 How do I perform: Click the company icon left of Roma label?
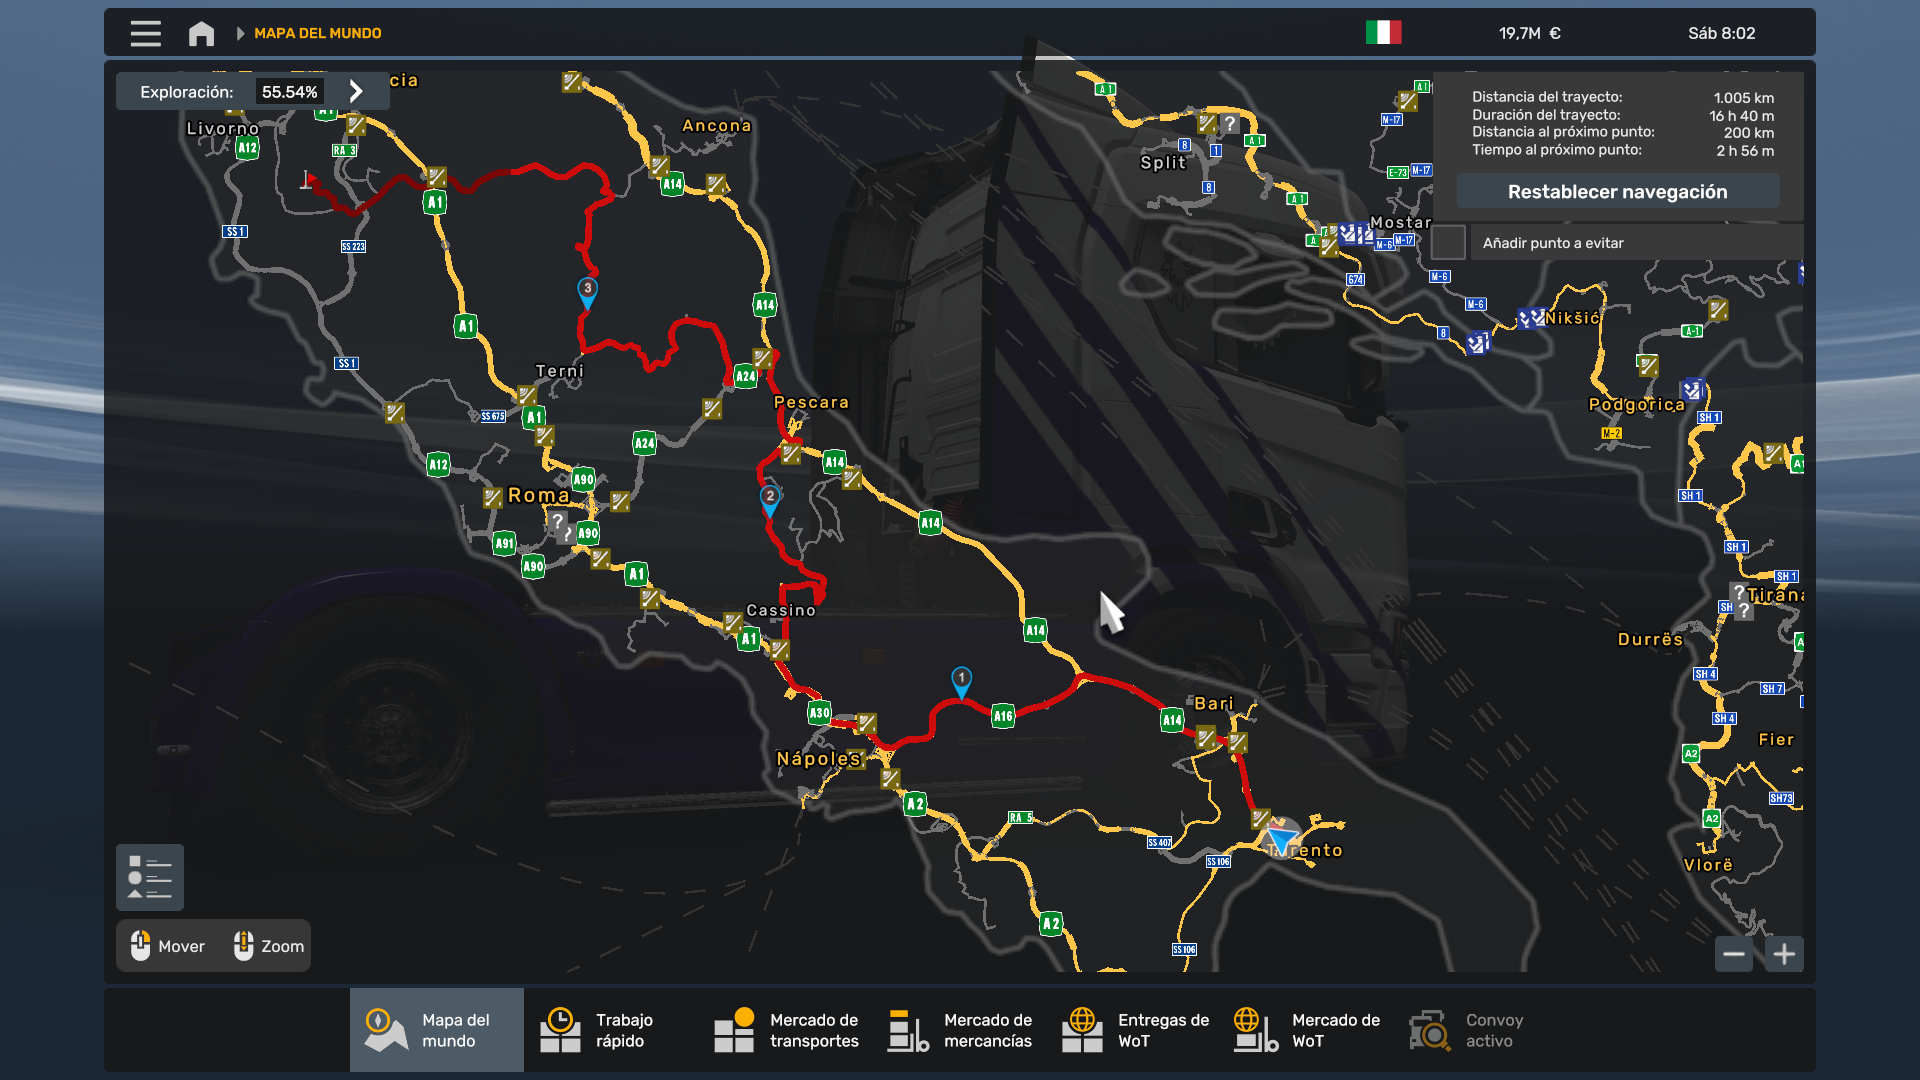pos(492,497)
